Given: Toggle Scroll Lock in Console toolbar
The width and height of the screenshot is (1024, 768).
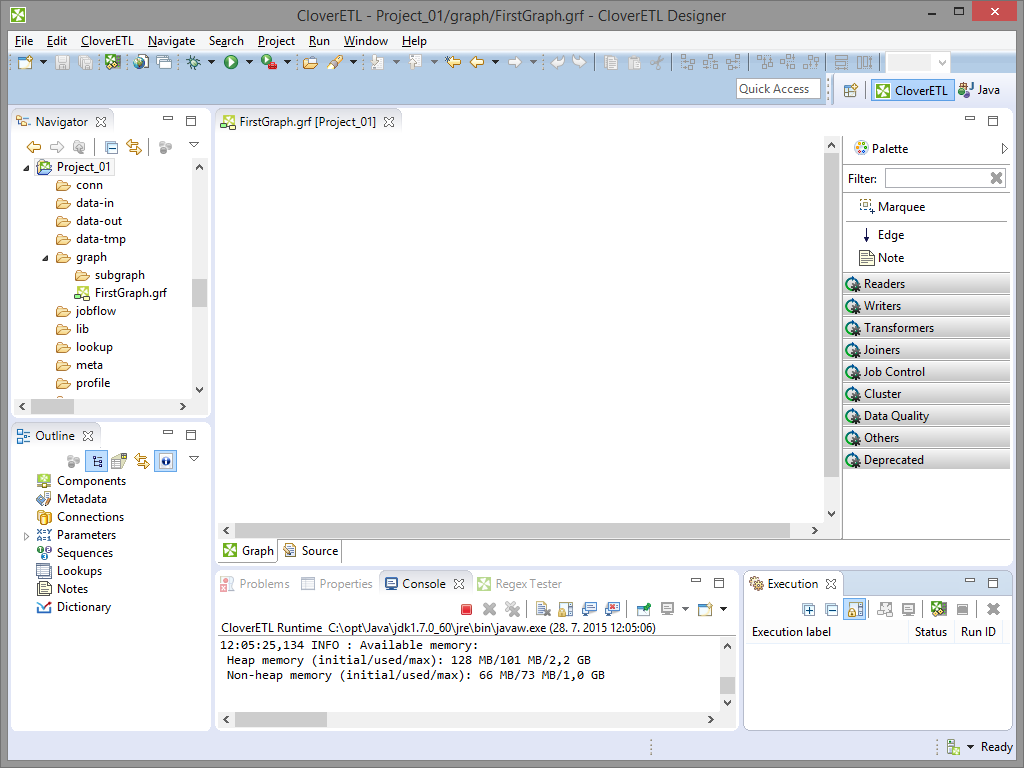Looking at the screenshot, I should tap(565, 609).
